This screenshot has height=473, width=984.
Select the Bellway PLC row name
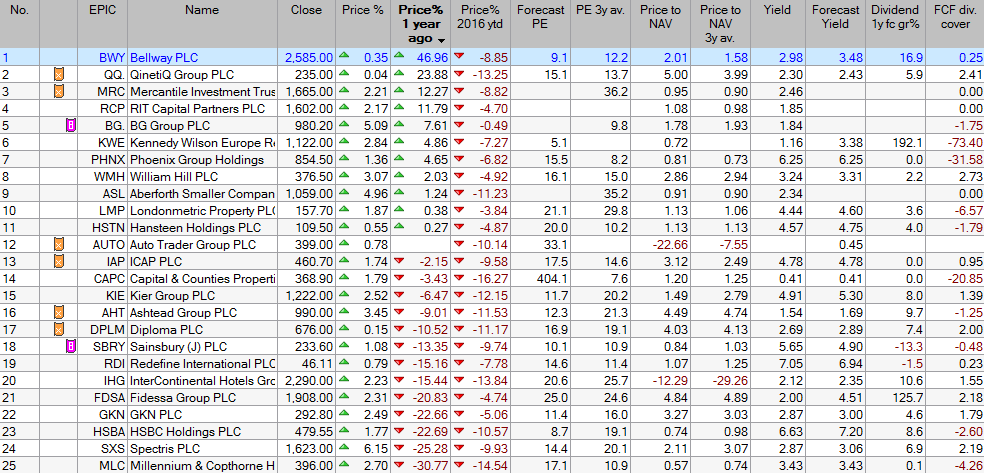pyautogui.click(x=164, y=58)
